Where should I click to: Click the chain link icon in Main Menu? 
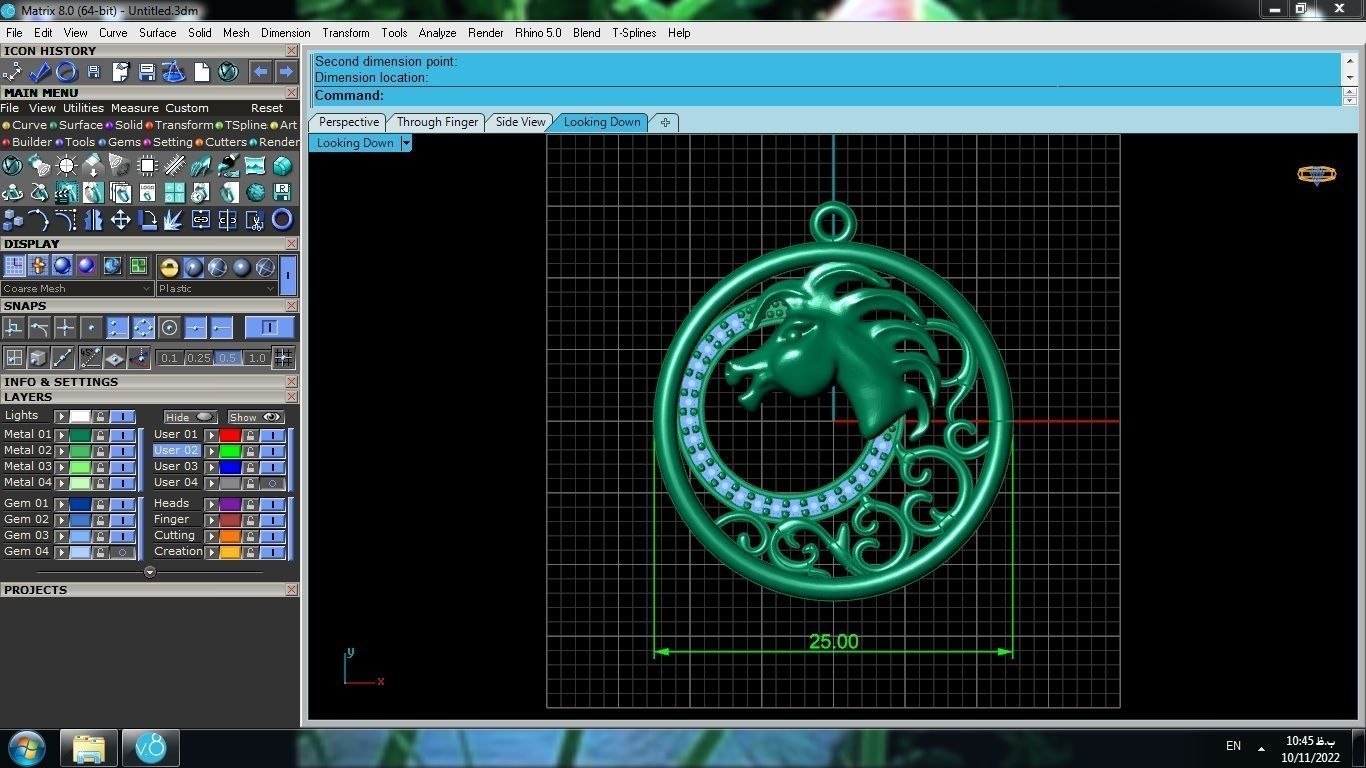click(201, 219)
